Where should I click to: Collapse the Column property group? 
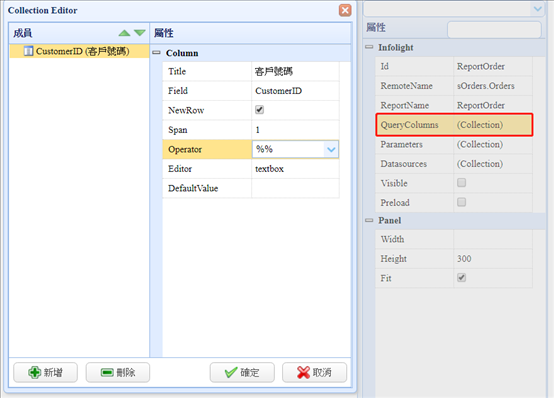156,53
